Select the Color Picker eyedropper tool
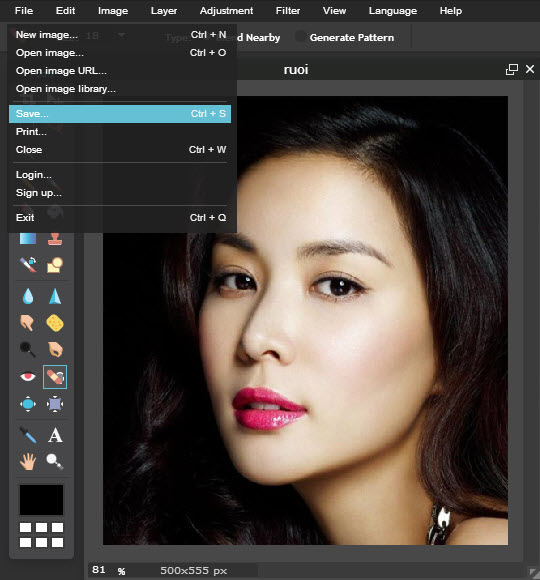 [28, 435]
